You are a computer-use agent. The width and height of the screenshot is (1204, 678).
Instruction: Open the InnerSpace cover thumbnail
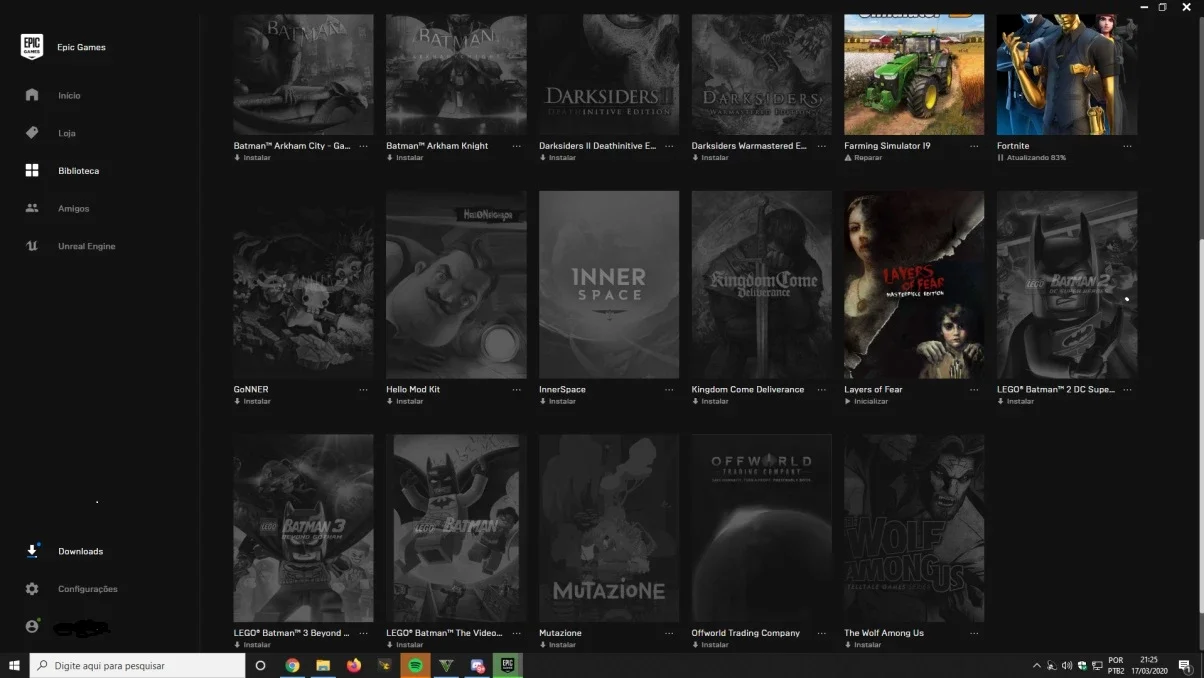tap(609, 284)
